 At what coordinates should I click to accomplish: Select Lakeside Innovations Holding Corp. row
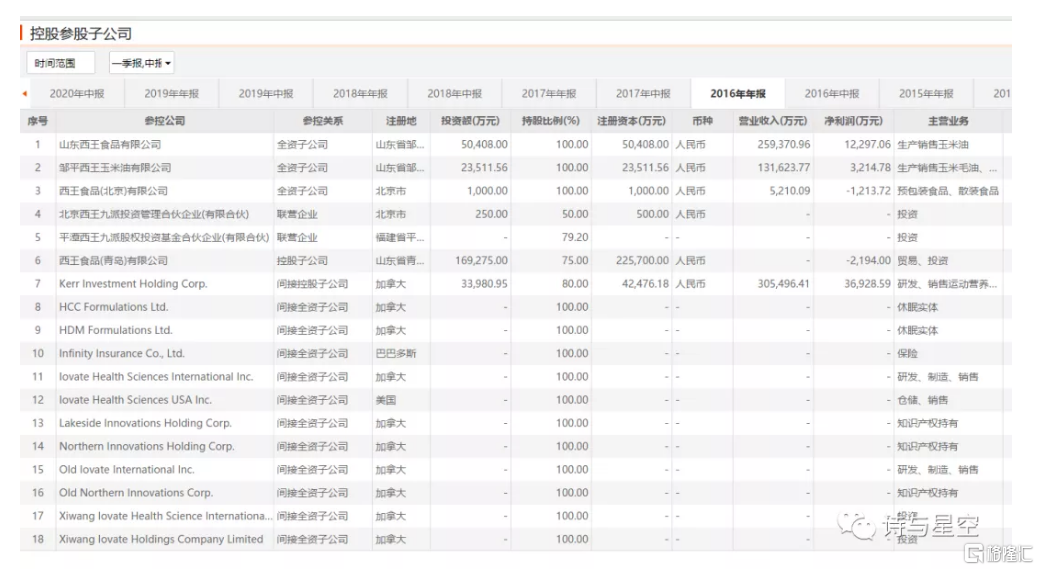516,423
